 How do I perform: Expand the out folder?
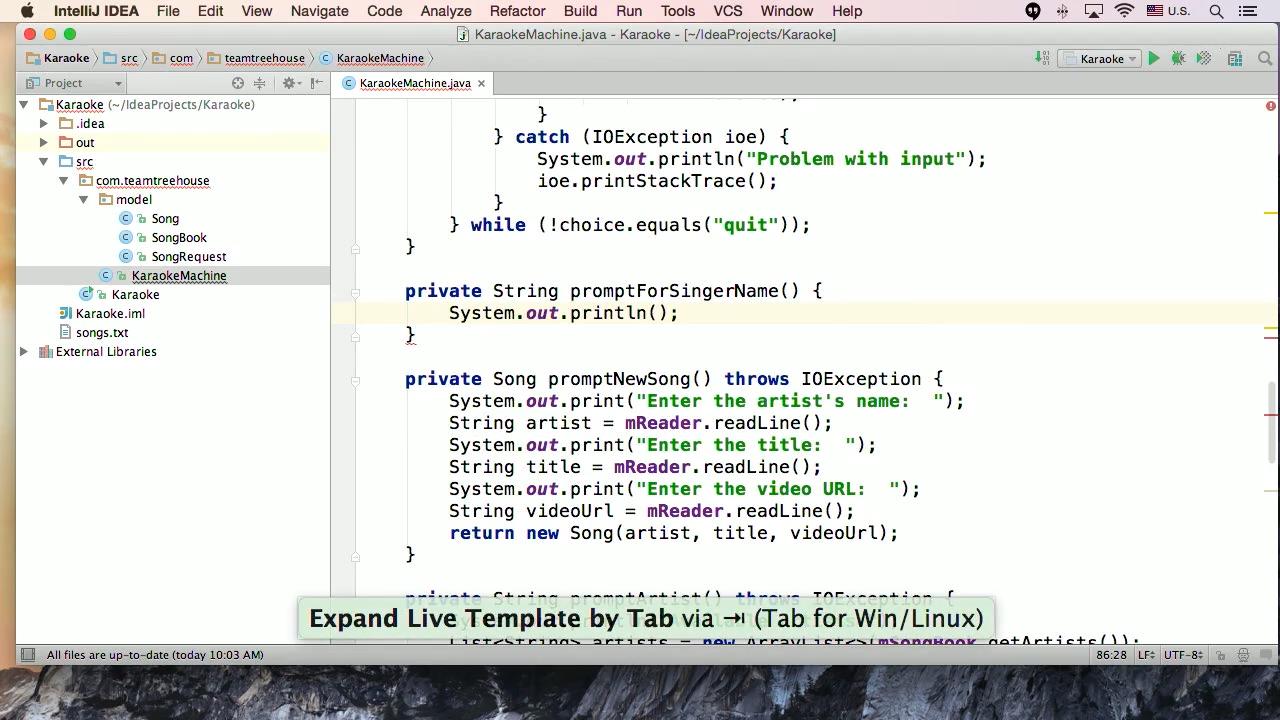44,142
